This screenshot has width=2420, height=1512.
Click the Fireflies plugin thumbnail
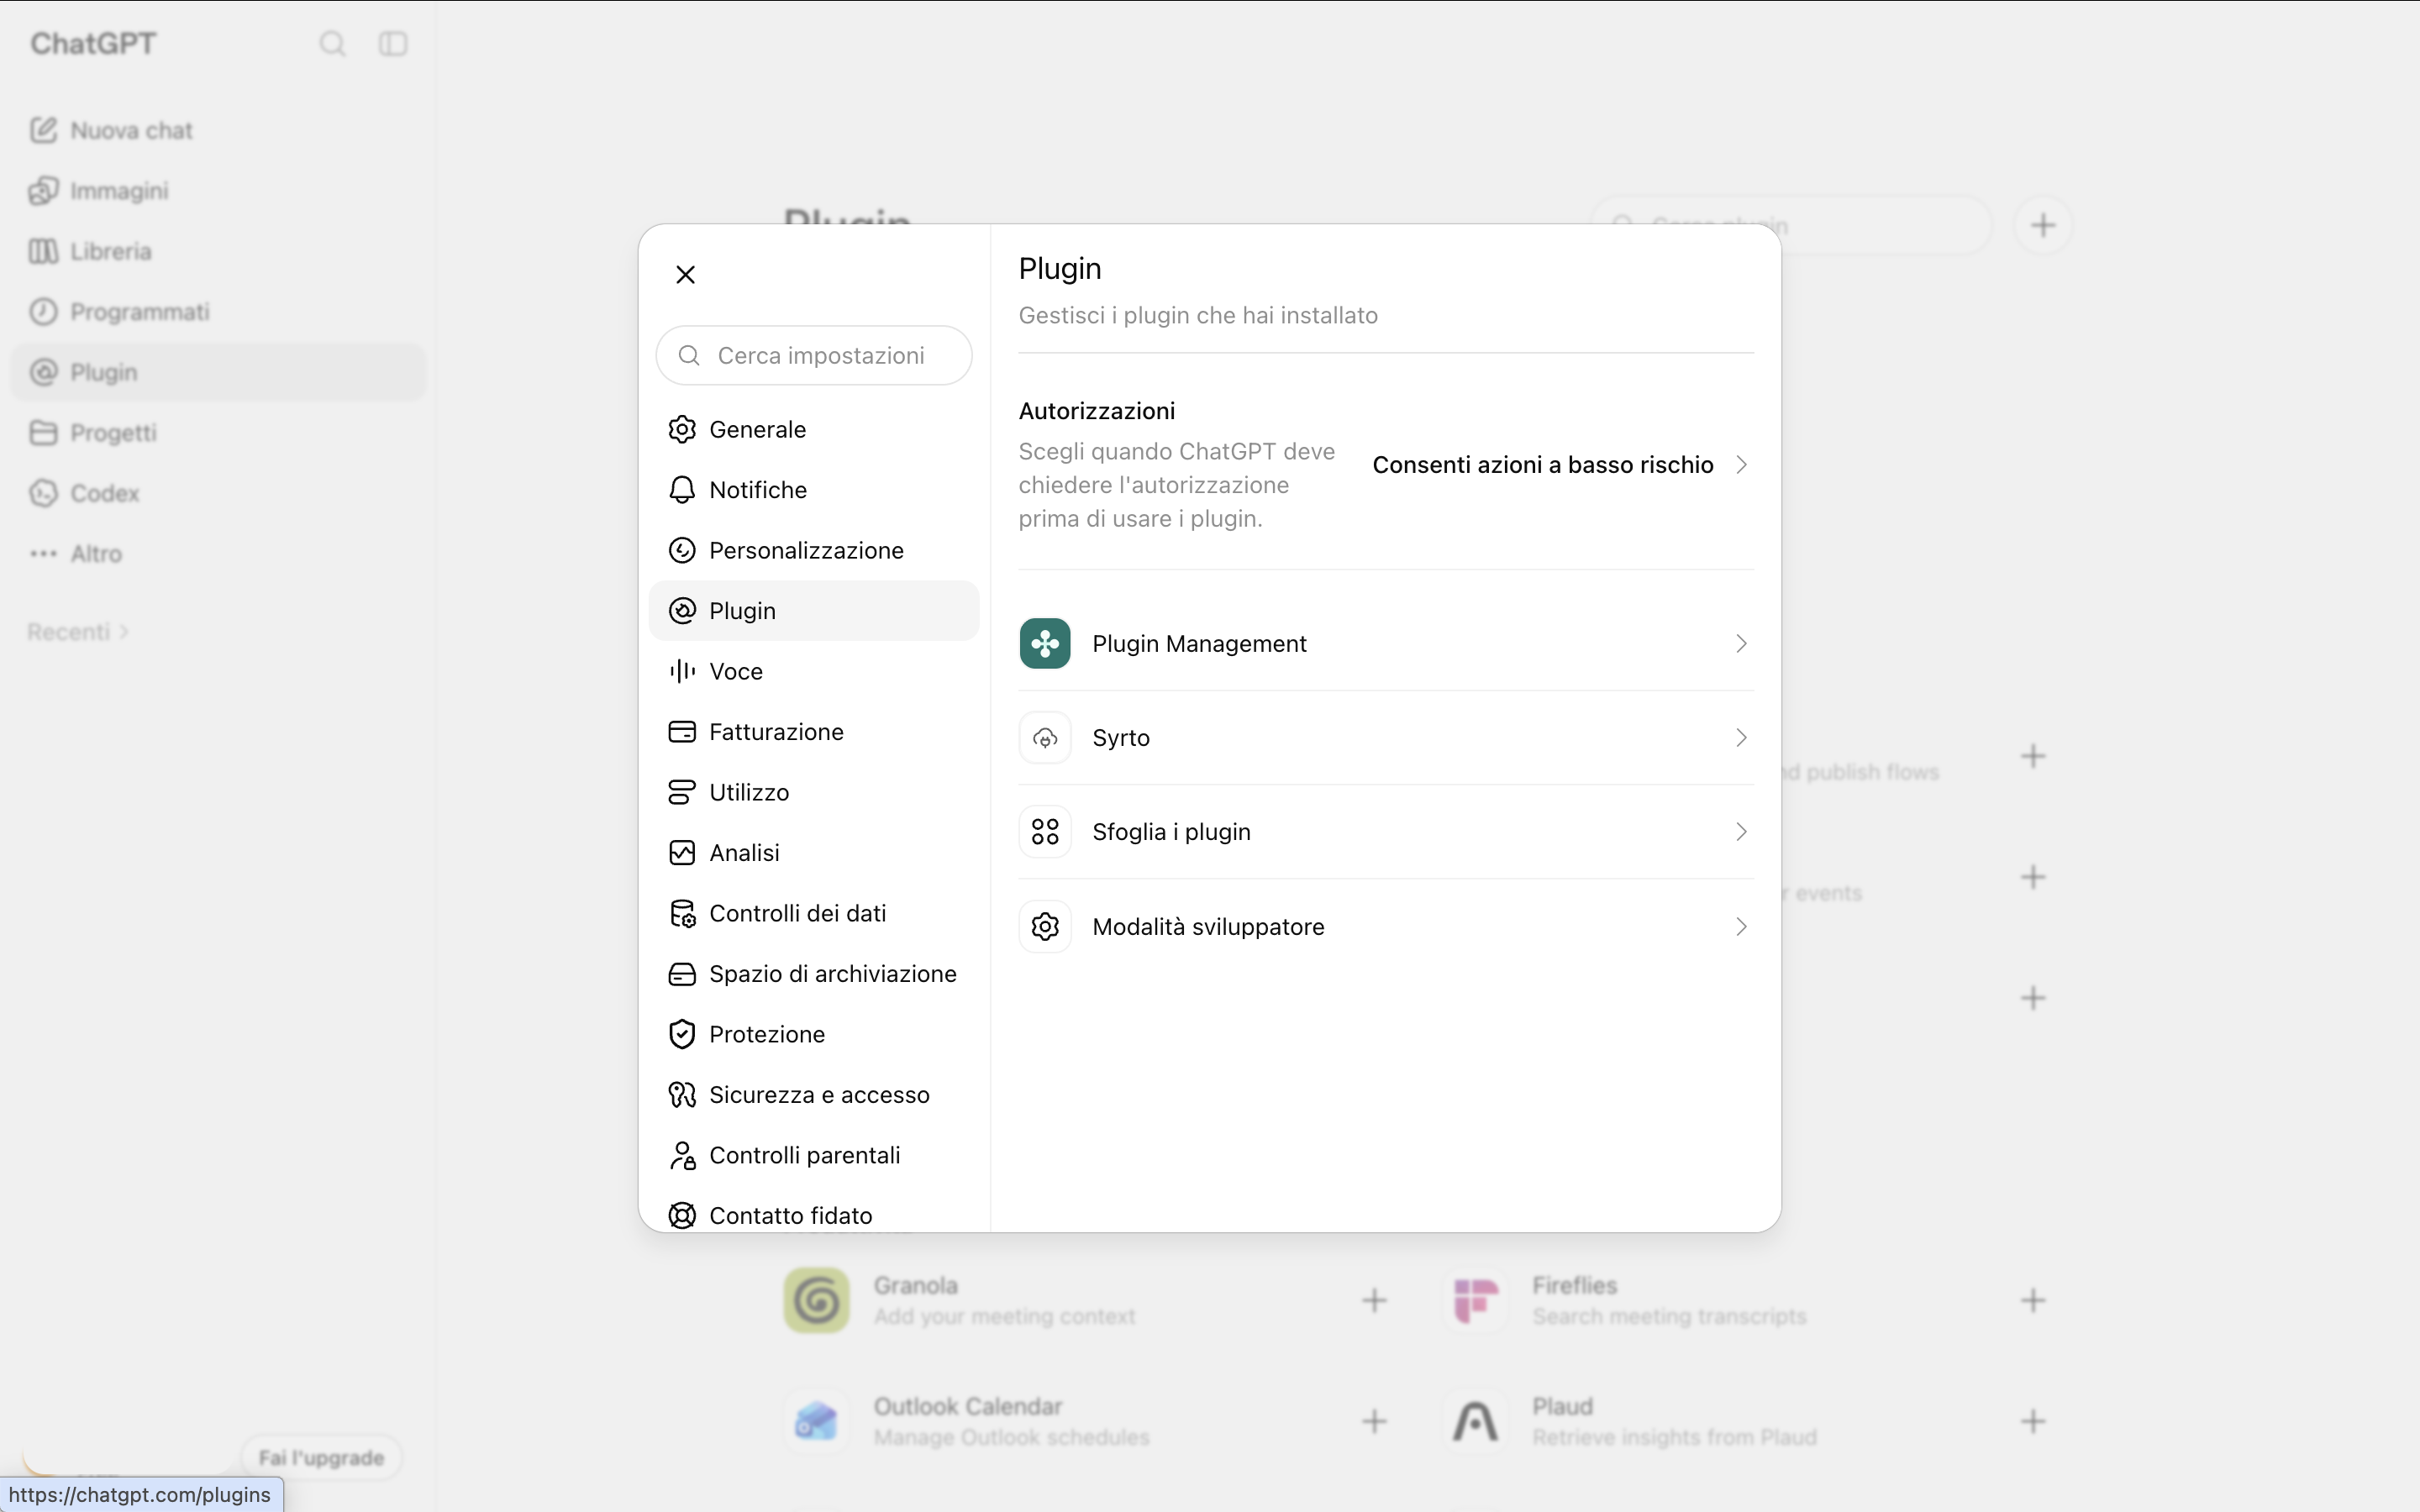click(1475, 1300)
